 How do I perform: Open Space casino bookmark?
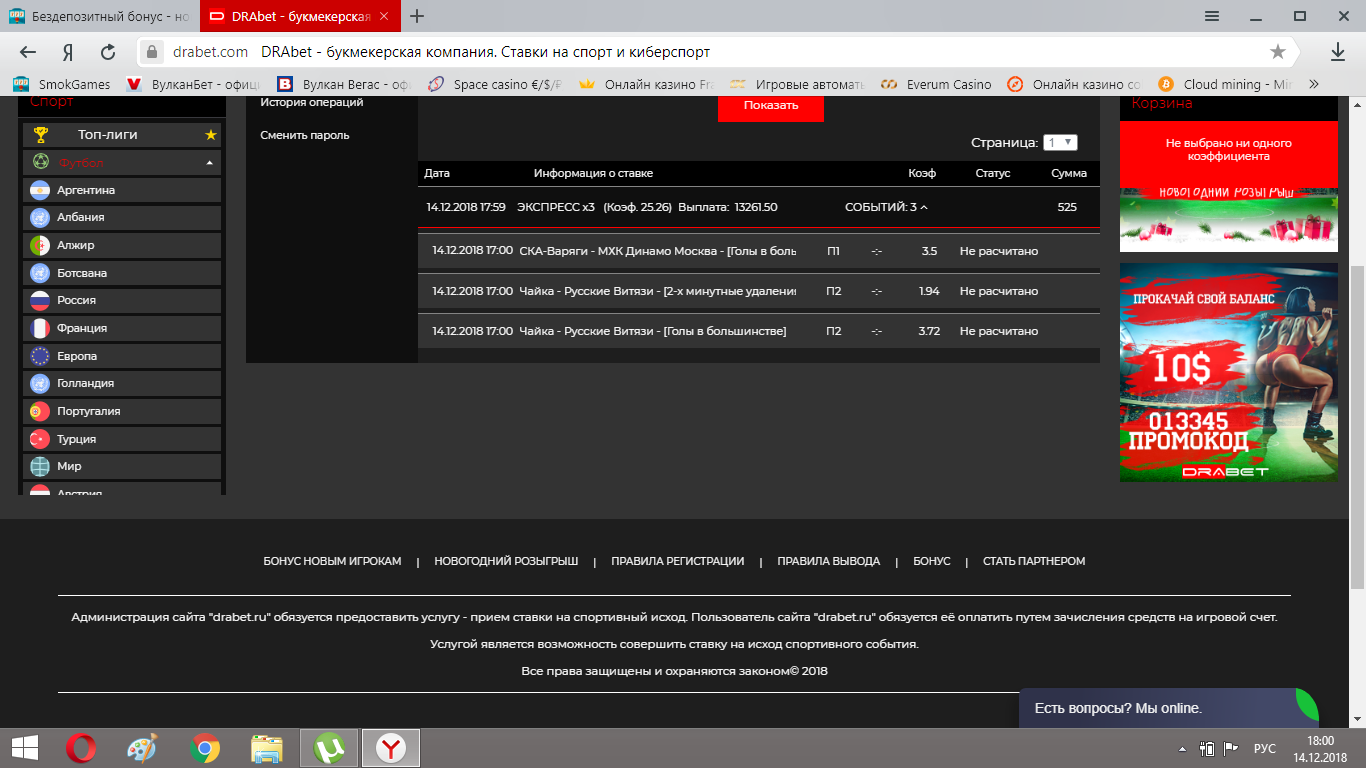coord(496,84)
